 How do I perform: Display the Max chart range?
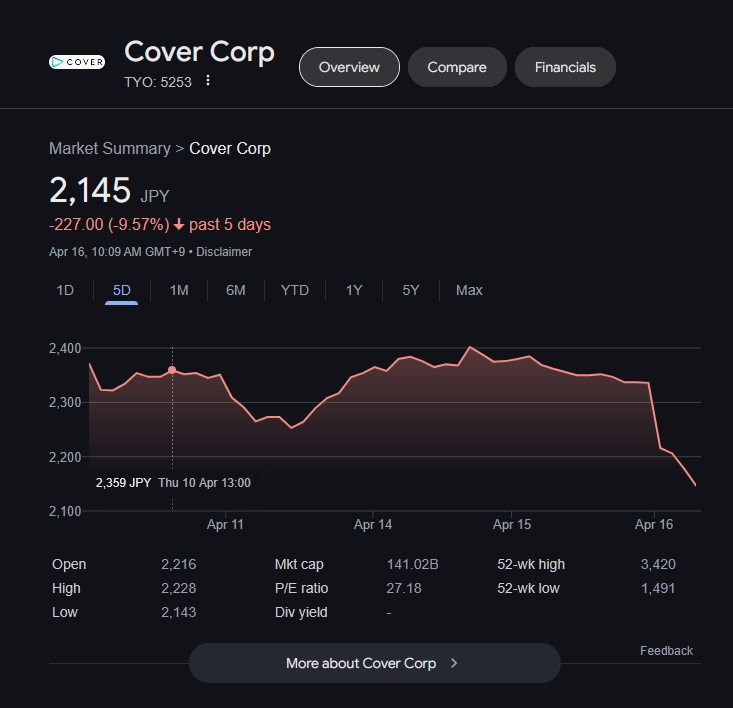469,290
